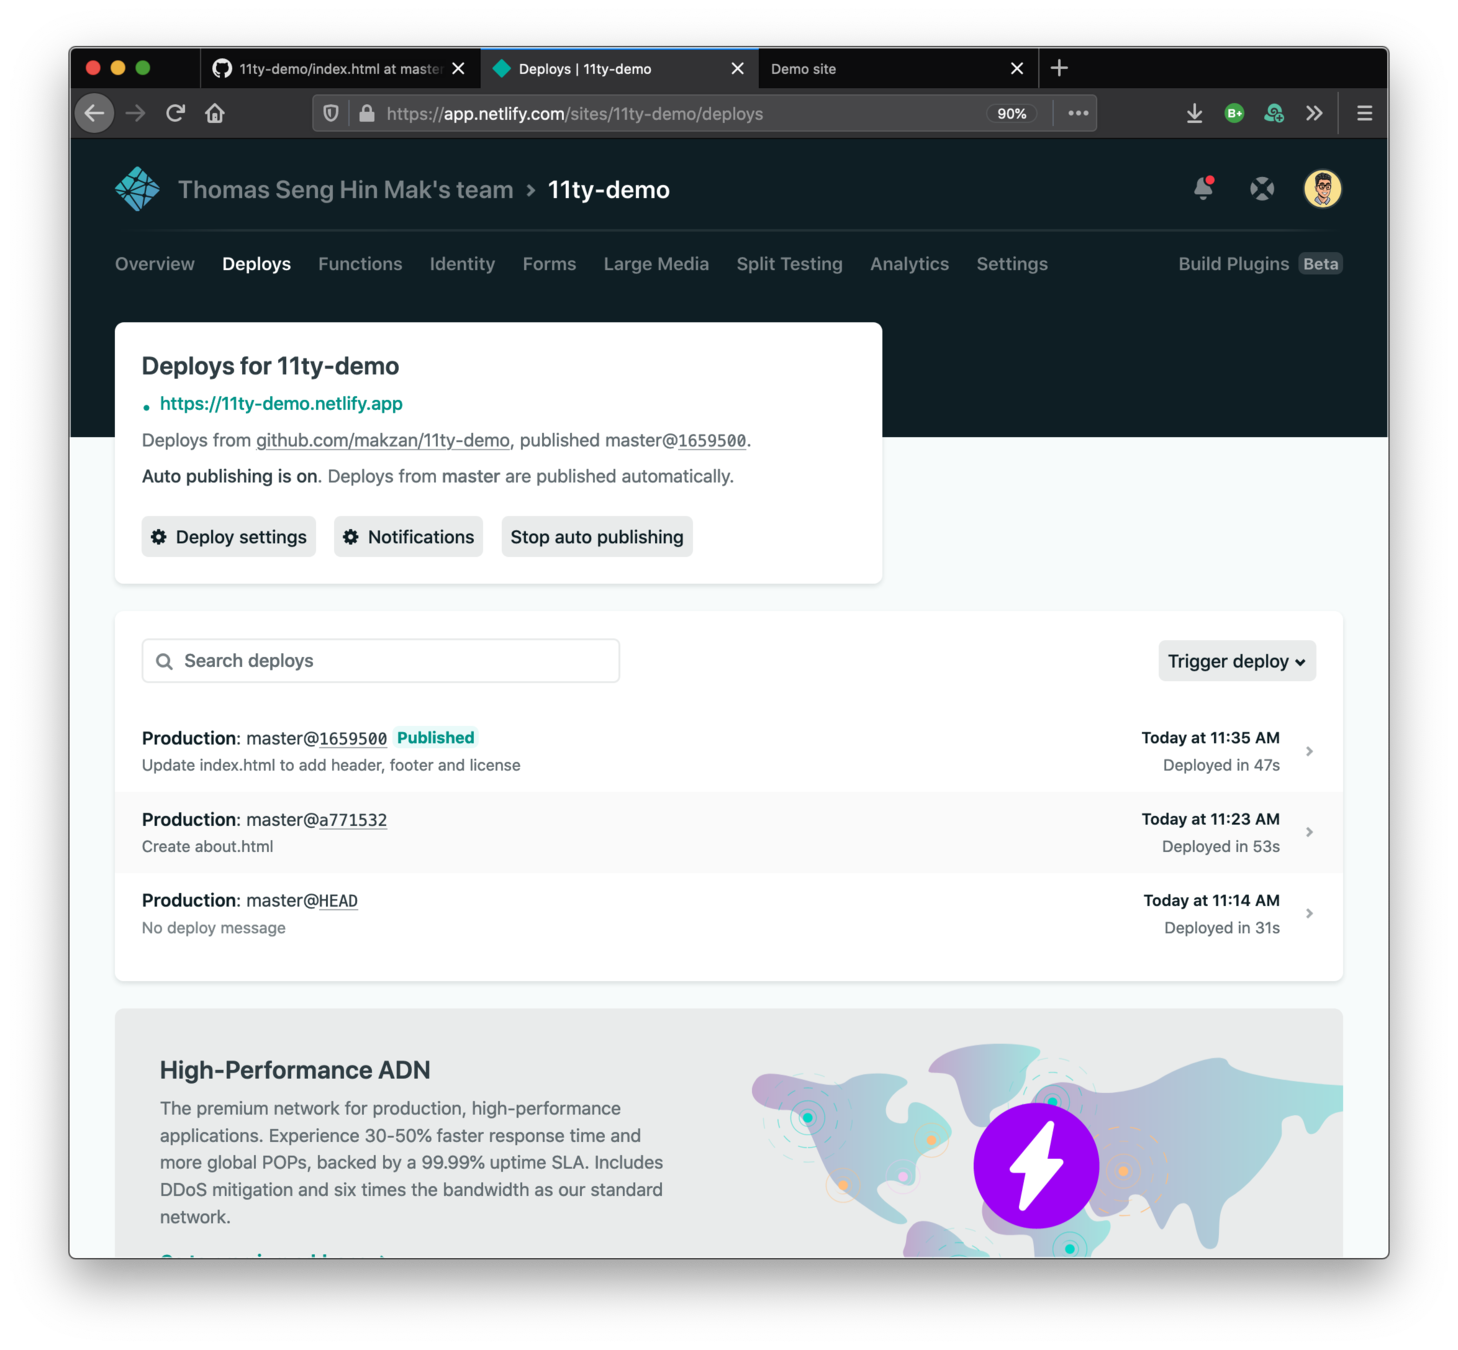
Task: Open master@HEAD deploy details chevron
Action: pos(1309,913)
